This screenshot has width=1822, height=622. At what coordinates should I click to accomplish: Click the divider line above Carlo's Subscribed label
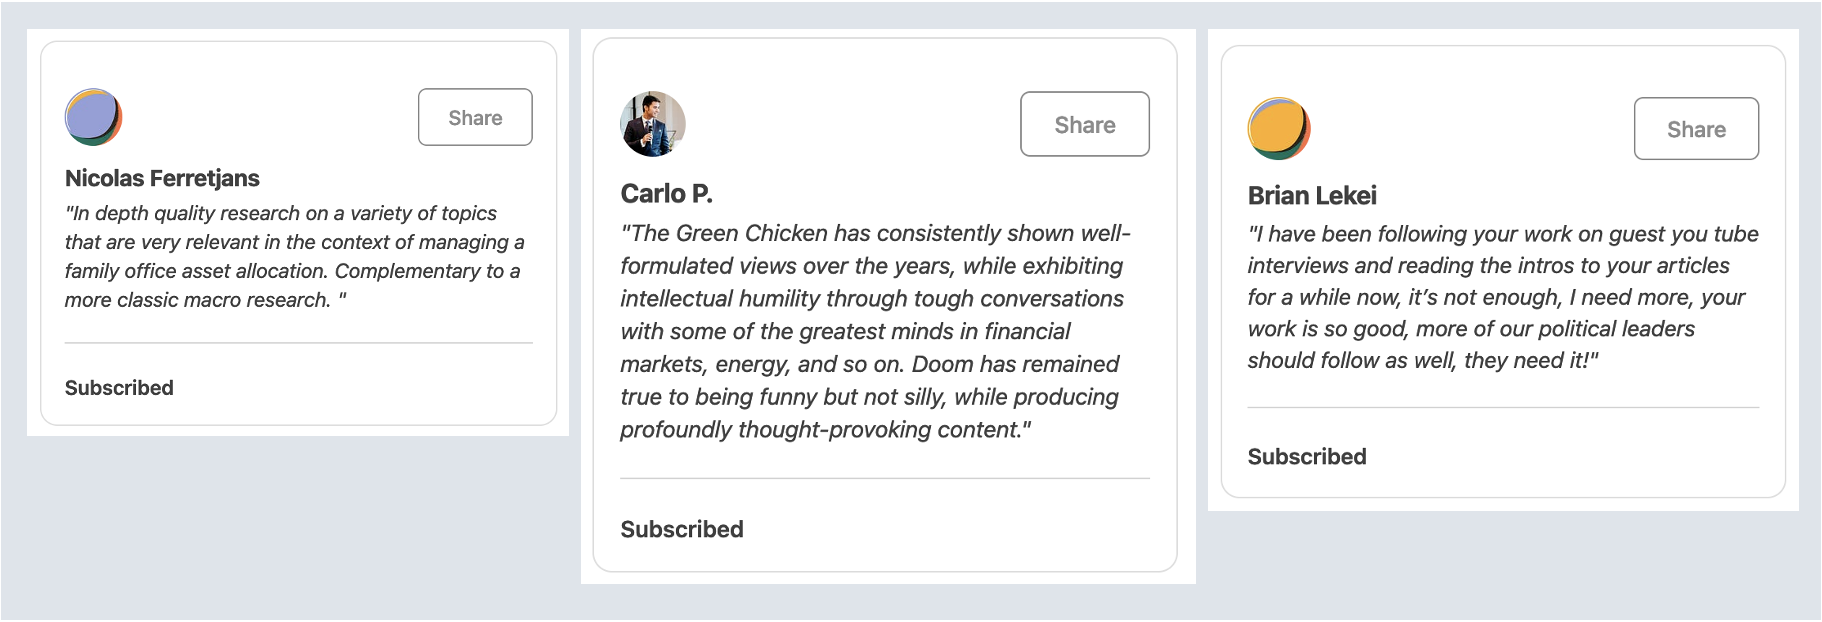coord(884,479)
